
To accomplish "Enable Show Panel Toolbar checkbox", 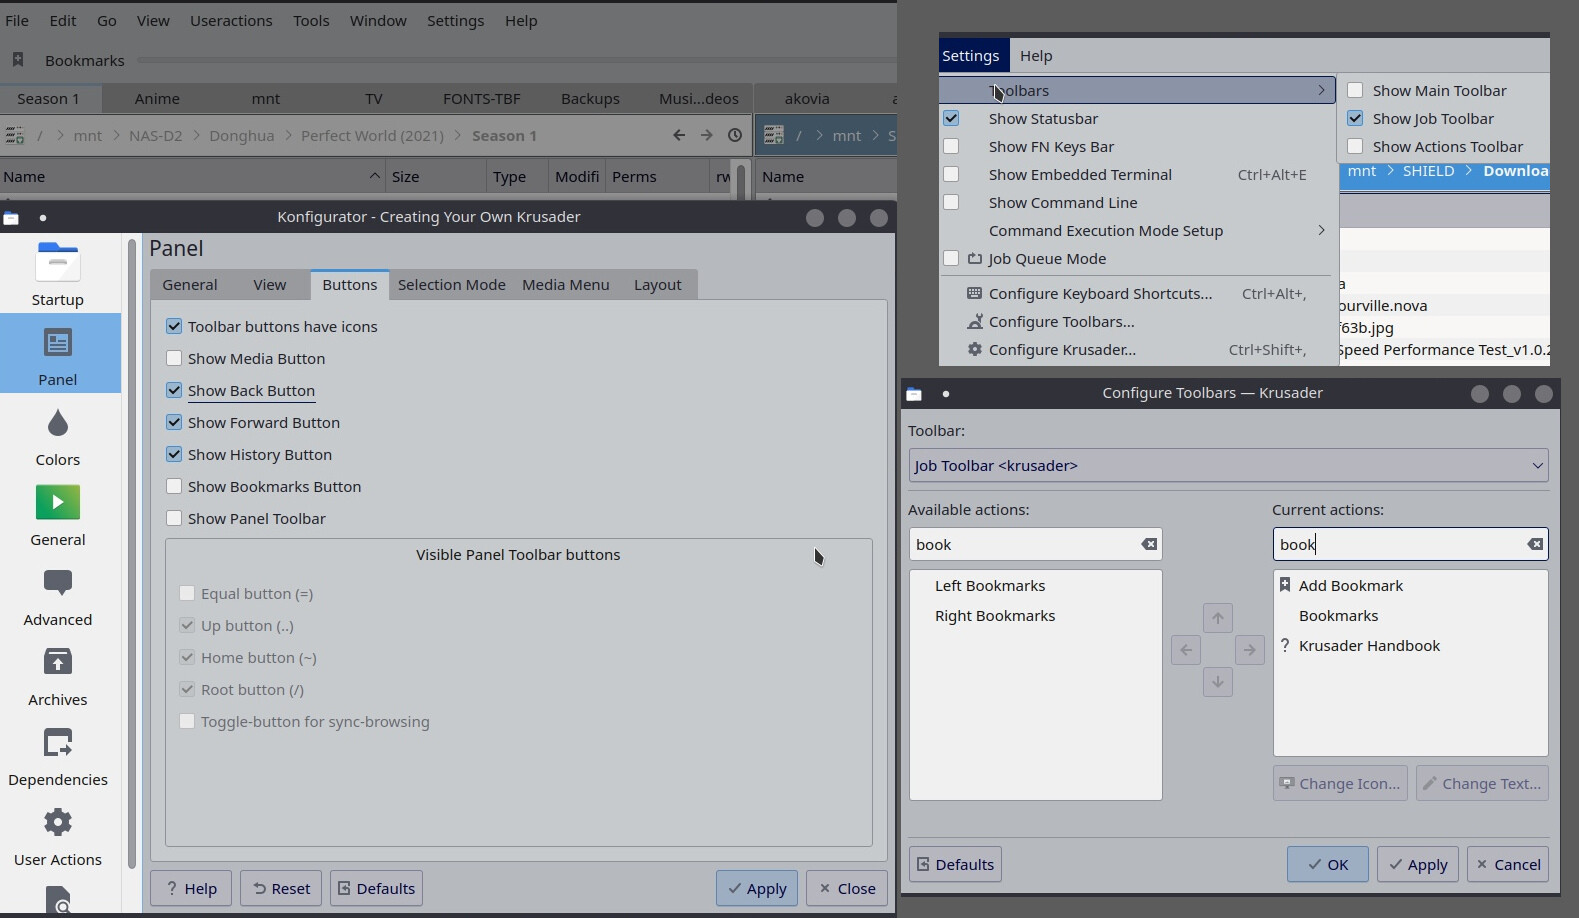I will coord(174,518).
